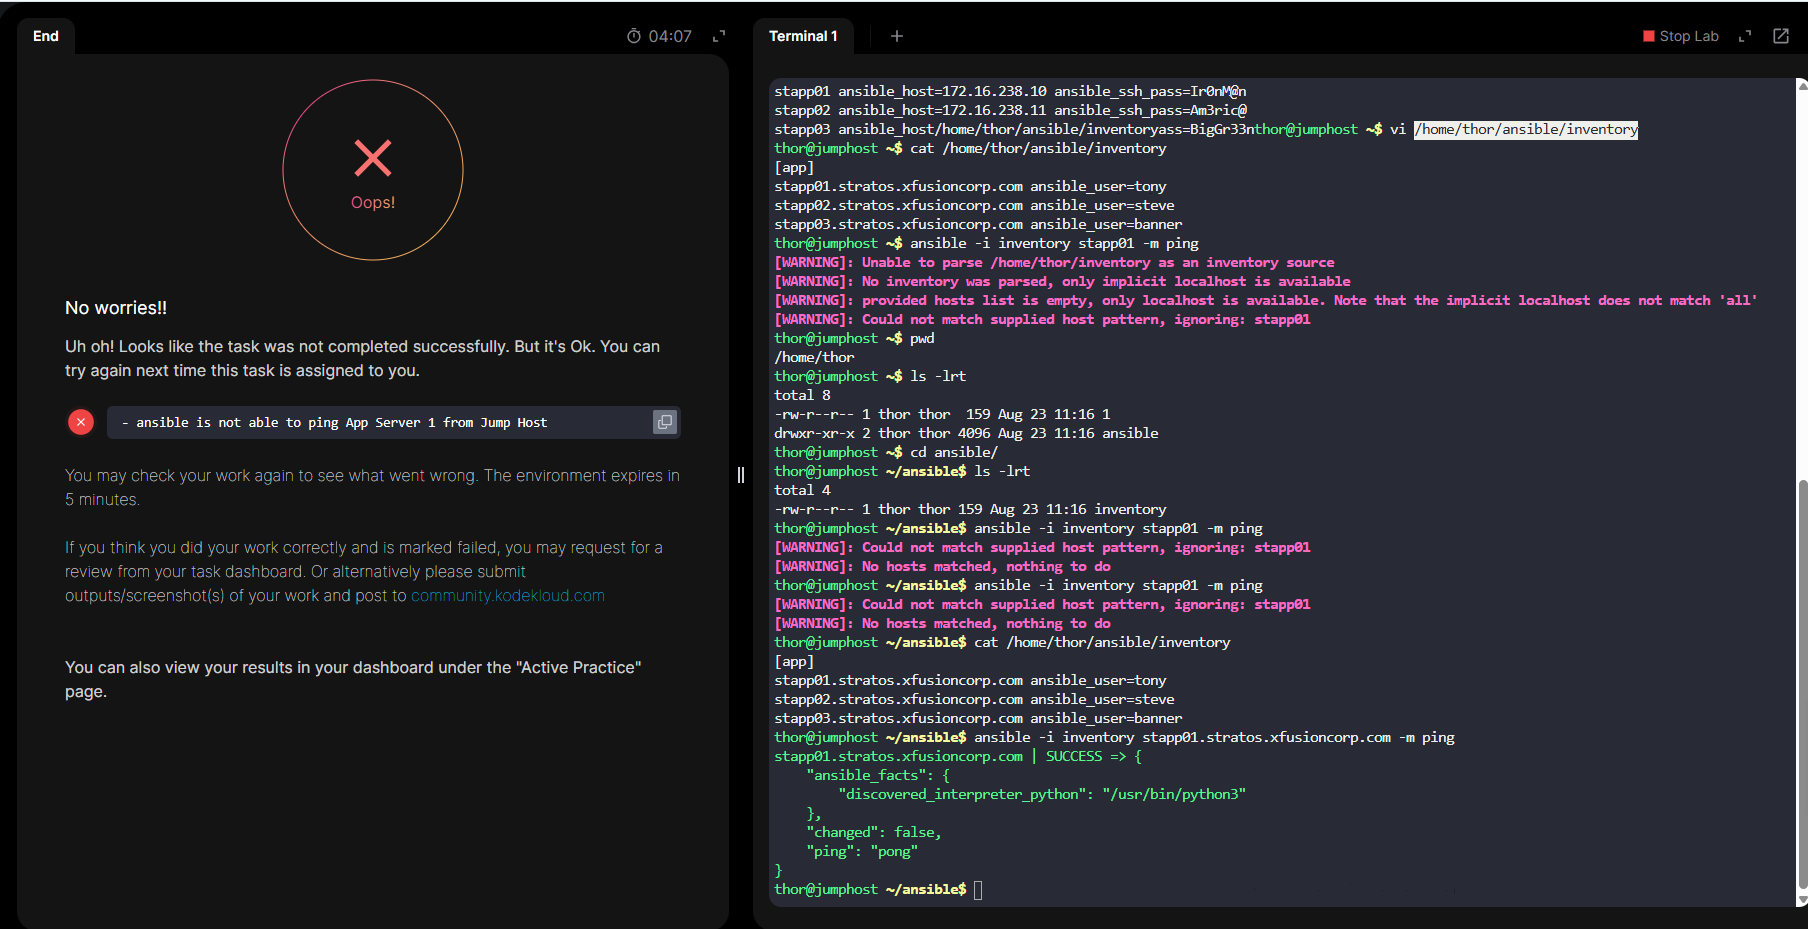Open a new terminal with plus icon
The height and width of the screenshot is (929, 1808).
point(897,36)
